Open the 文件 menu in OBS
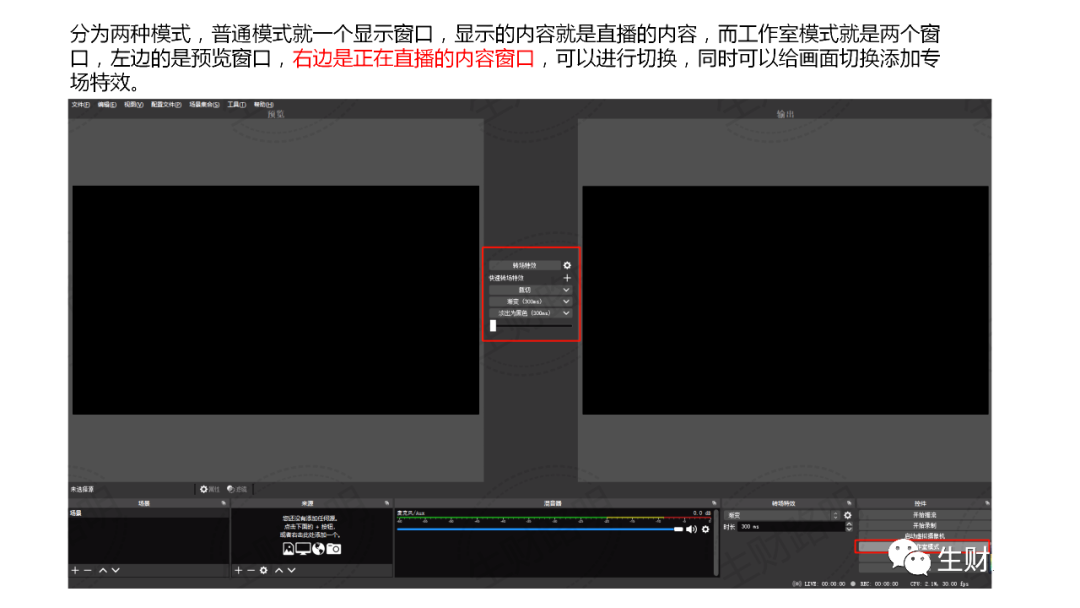Viewport: 1080px width, 608px height. [81, 105]
